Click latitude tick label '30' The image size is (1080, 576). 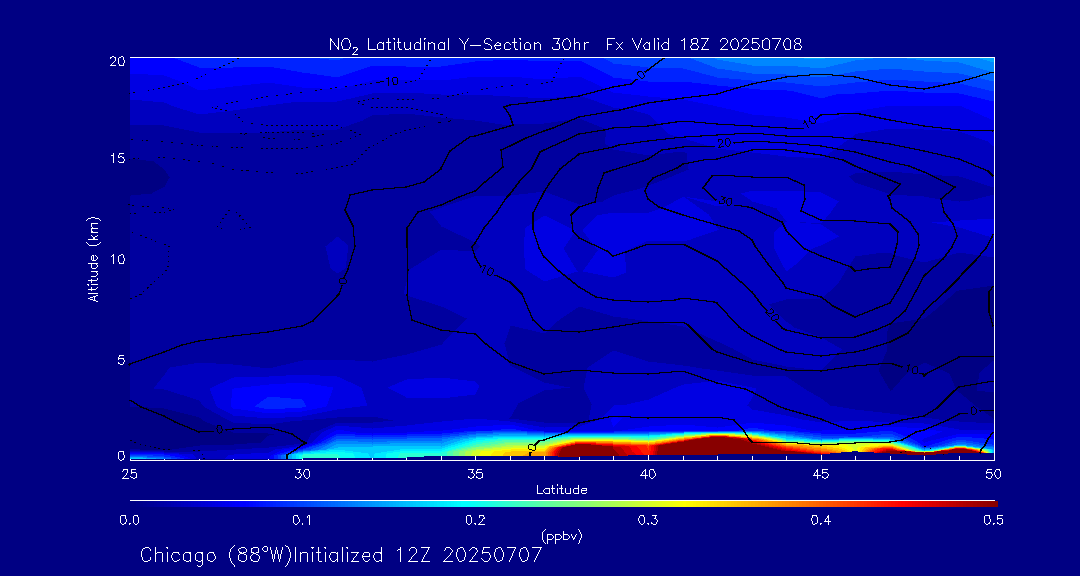click(302, 474)
